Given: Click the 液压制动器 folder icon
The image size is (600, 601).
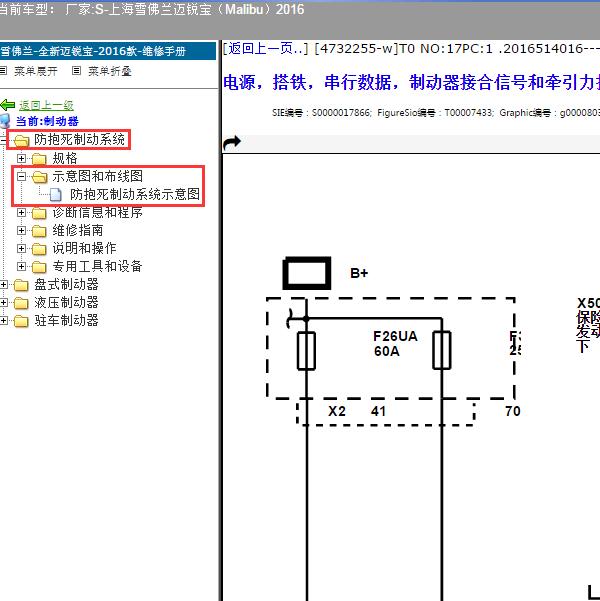Looking at the screenshot, I should tap(21, 303).
